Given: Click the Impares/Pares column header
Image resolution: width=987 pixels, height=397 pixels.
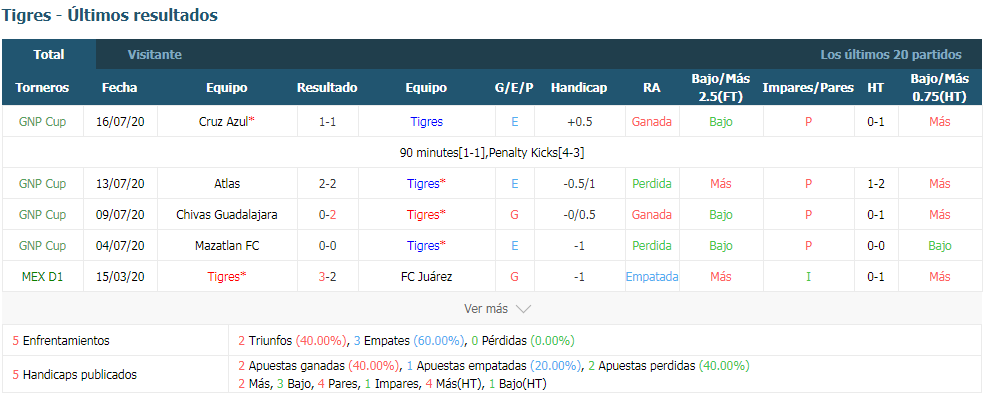Looking at the screenshot, I should tap(808, 88).
